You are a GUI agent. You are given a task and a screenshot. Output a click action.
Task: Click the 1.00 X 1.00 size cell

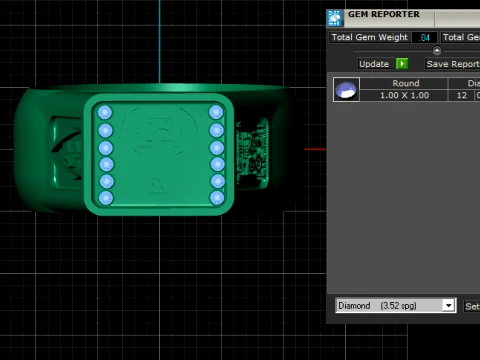(404, 95)
